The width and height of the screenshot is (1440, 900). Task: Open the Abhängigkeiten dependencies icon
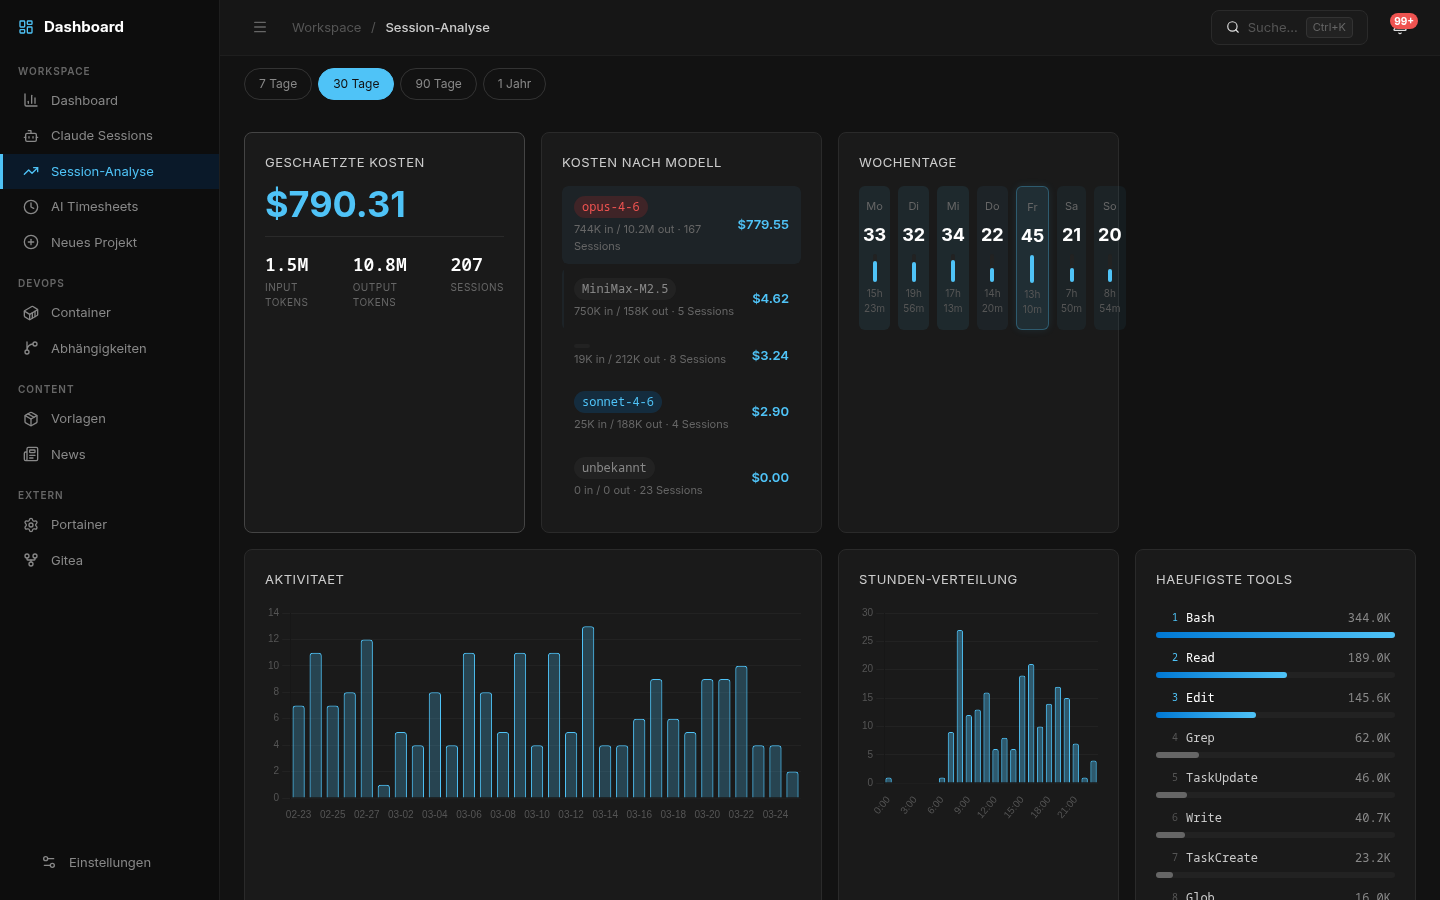pos(30,348)
